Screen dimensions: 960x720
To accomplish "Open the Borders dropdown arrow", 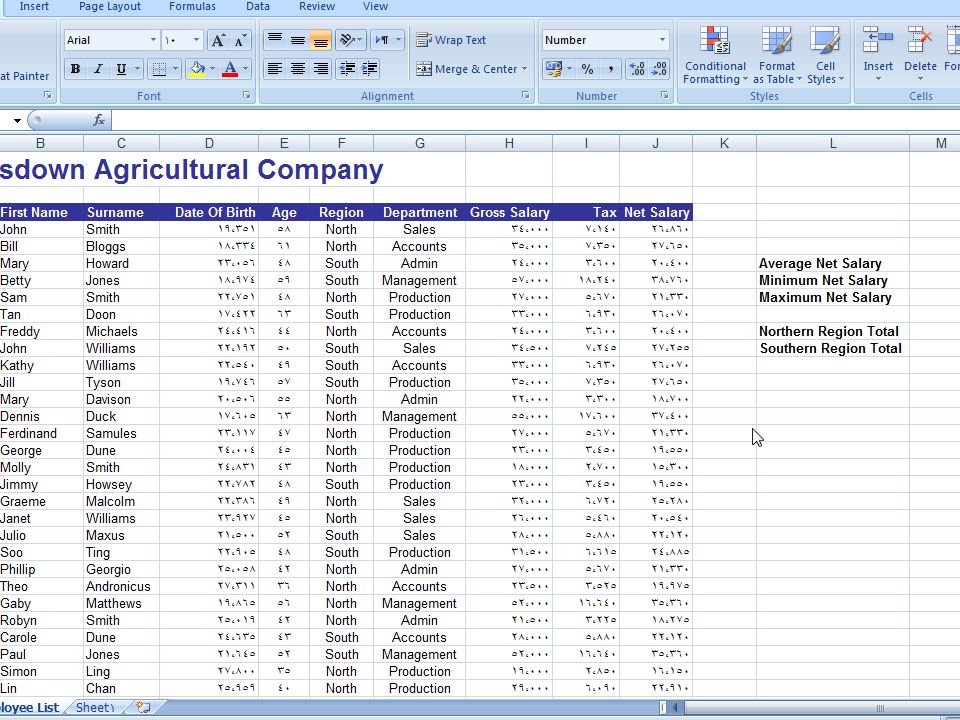I will pyautogui.click(x=176, y=69).
